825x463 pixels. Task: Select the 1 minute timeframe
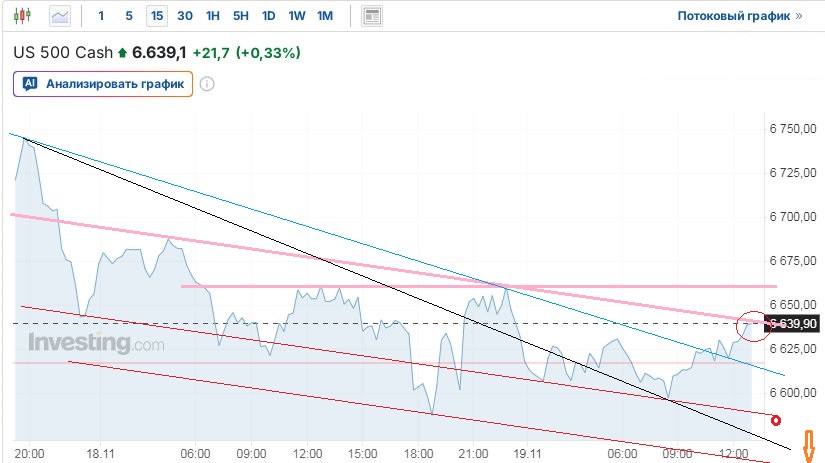(x=101, y=16)
